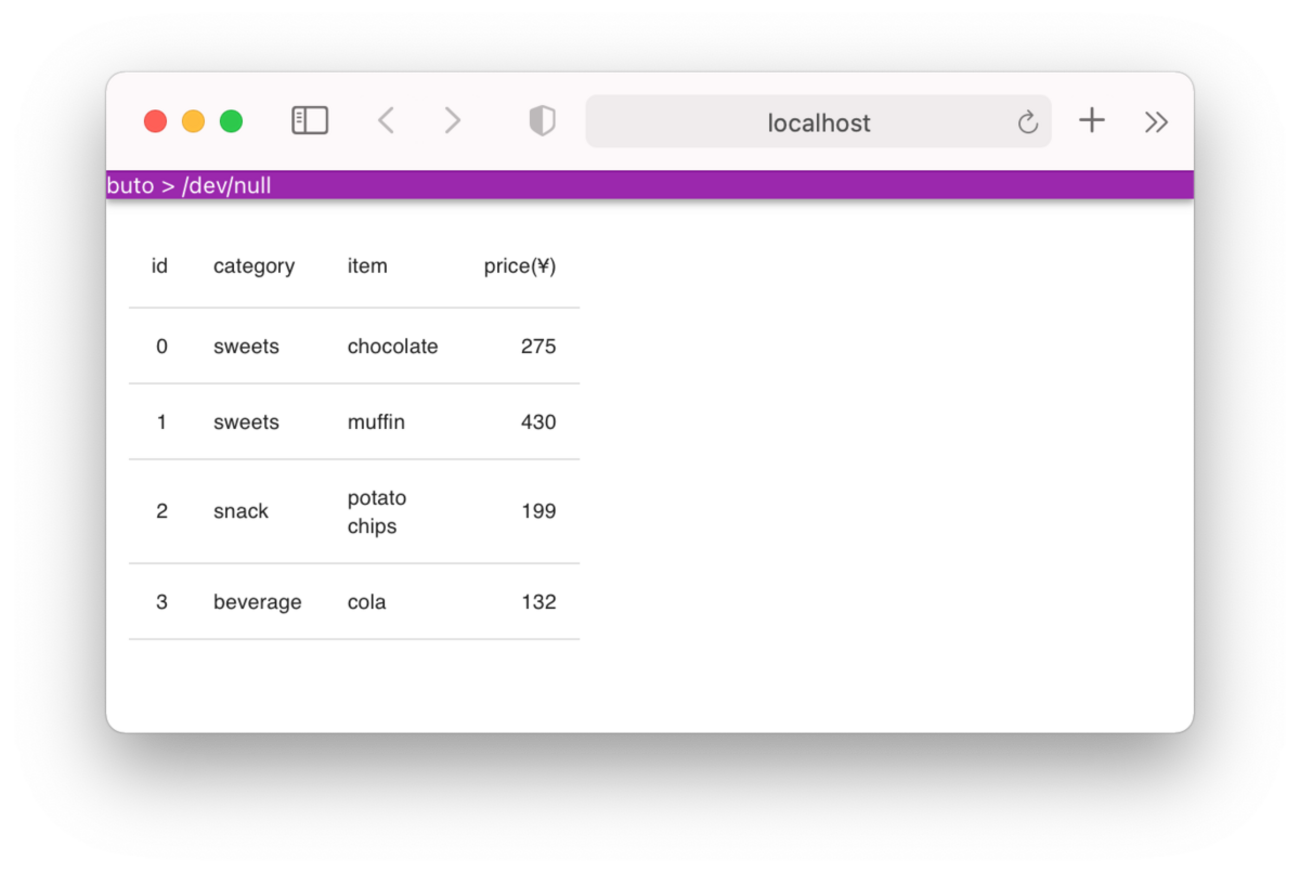The height and width of the screenshot is (873, 1300).
Task: Sort by the category column header
Action: click(254, 266)
